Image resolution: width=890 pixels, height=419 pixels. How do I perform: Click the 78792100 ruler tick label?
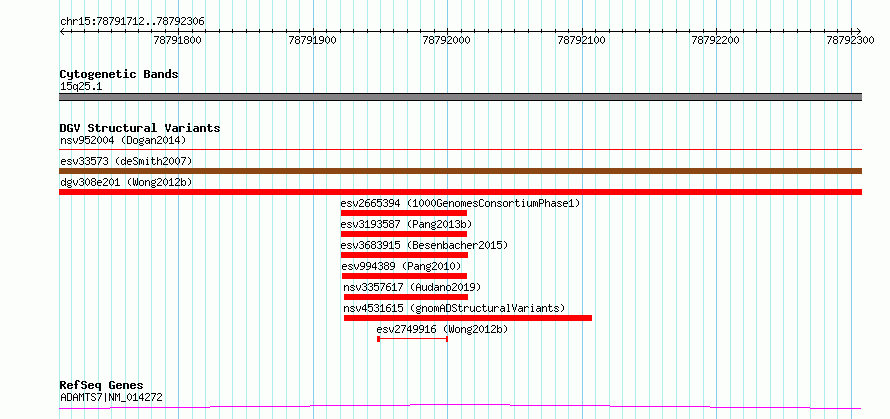(581, 40)
